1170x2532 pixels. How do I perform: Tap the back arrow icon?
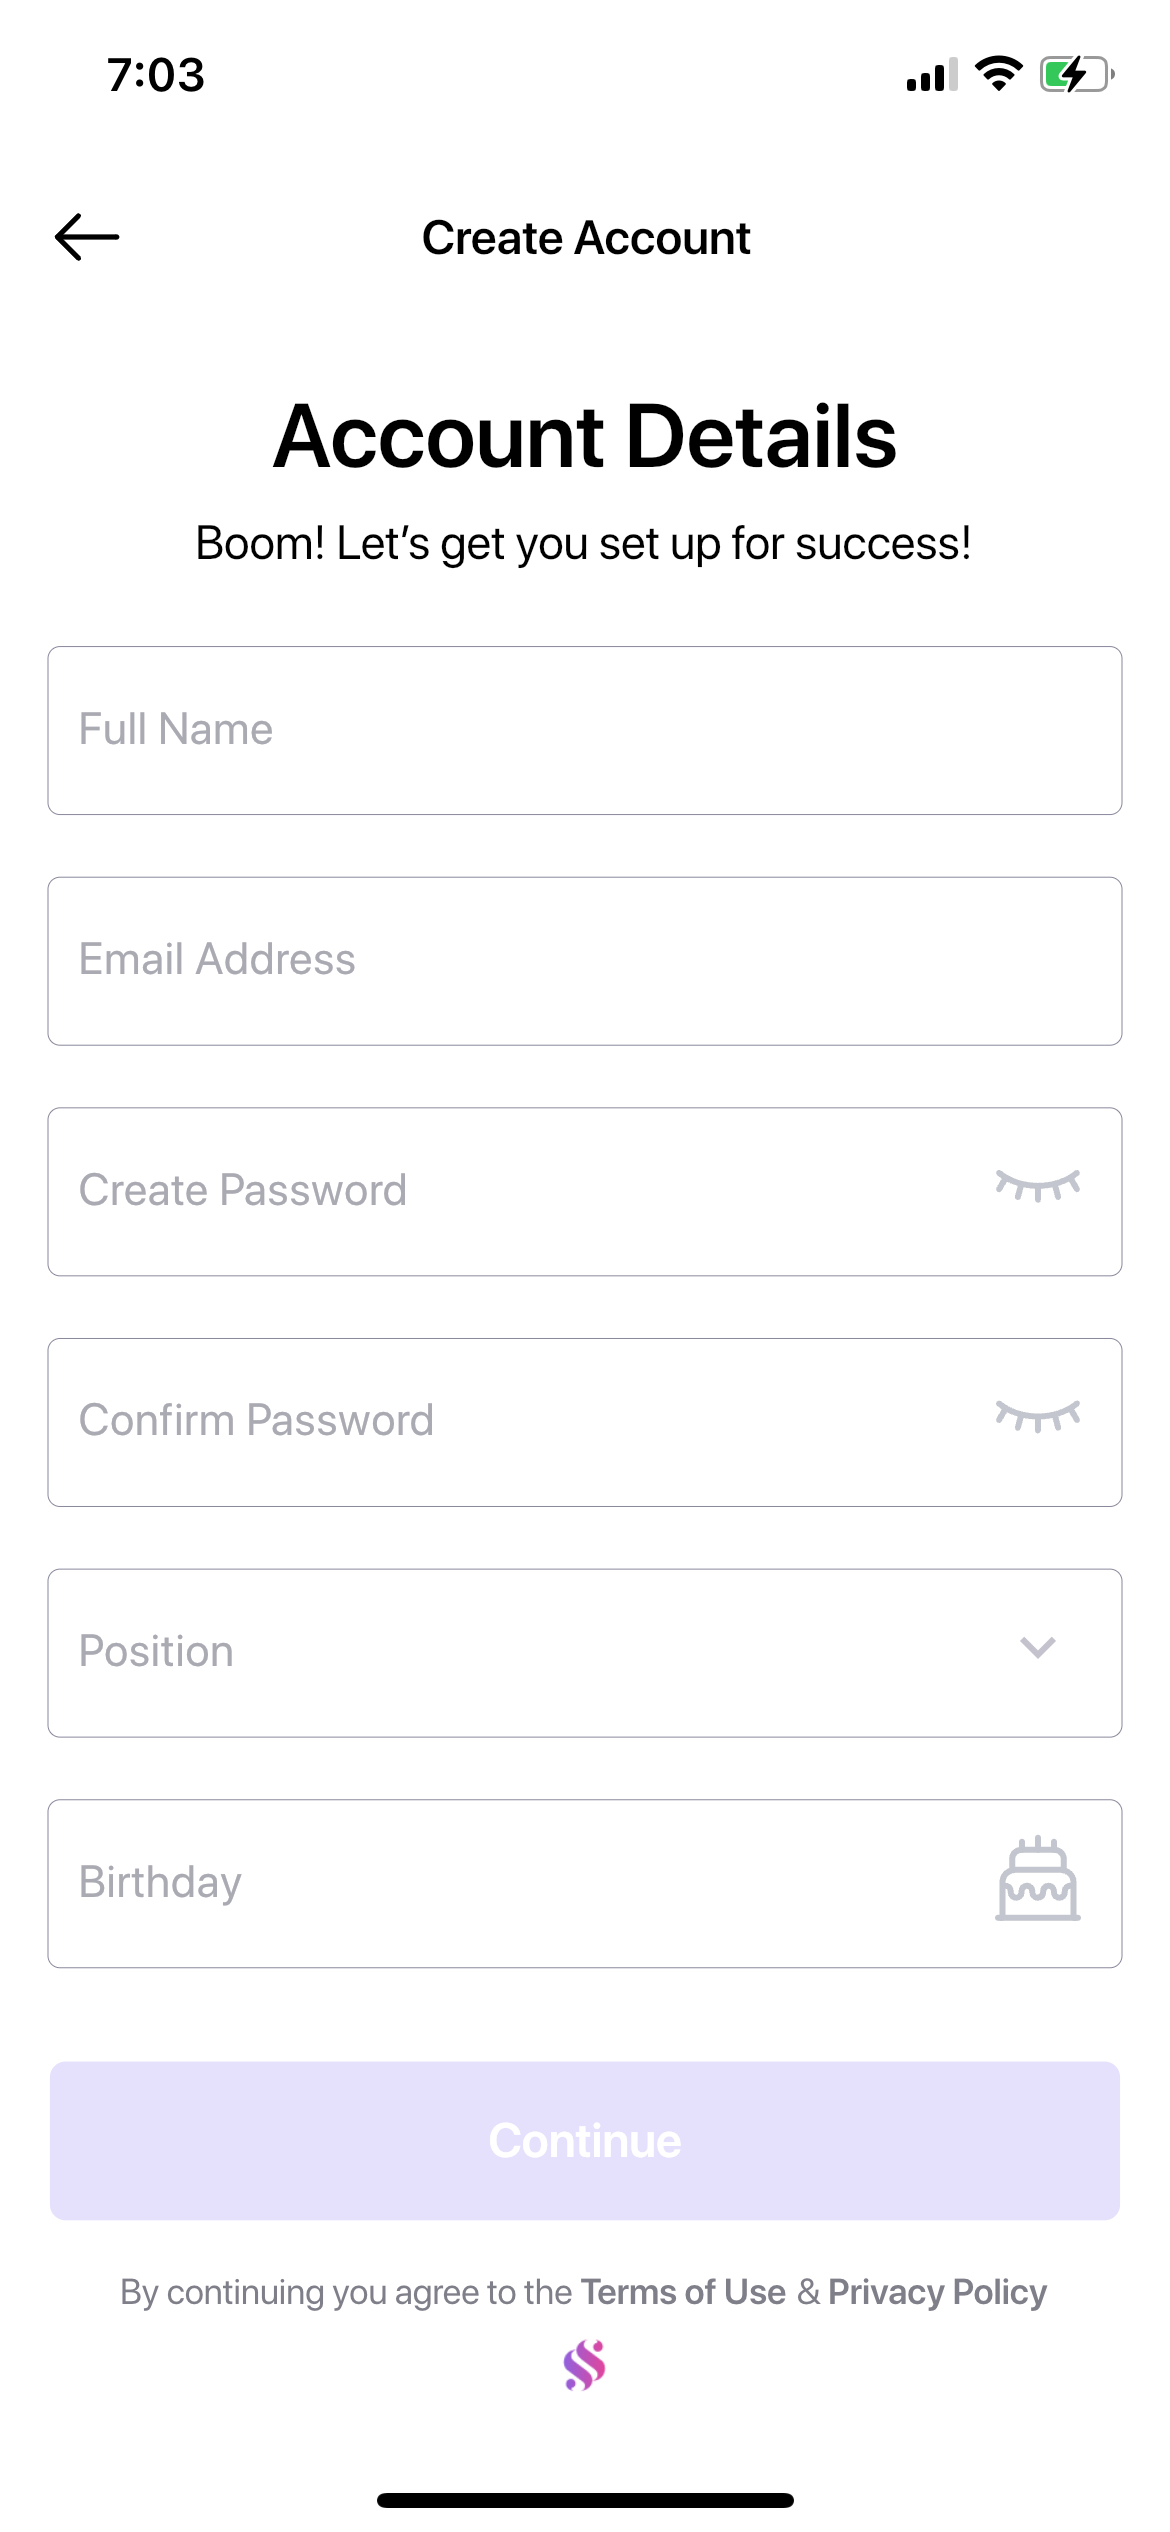point(87,237)
